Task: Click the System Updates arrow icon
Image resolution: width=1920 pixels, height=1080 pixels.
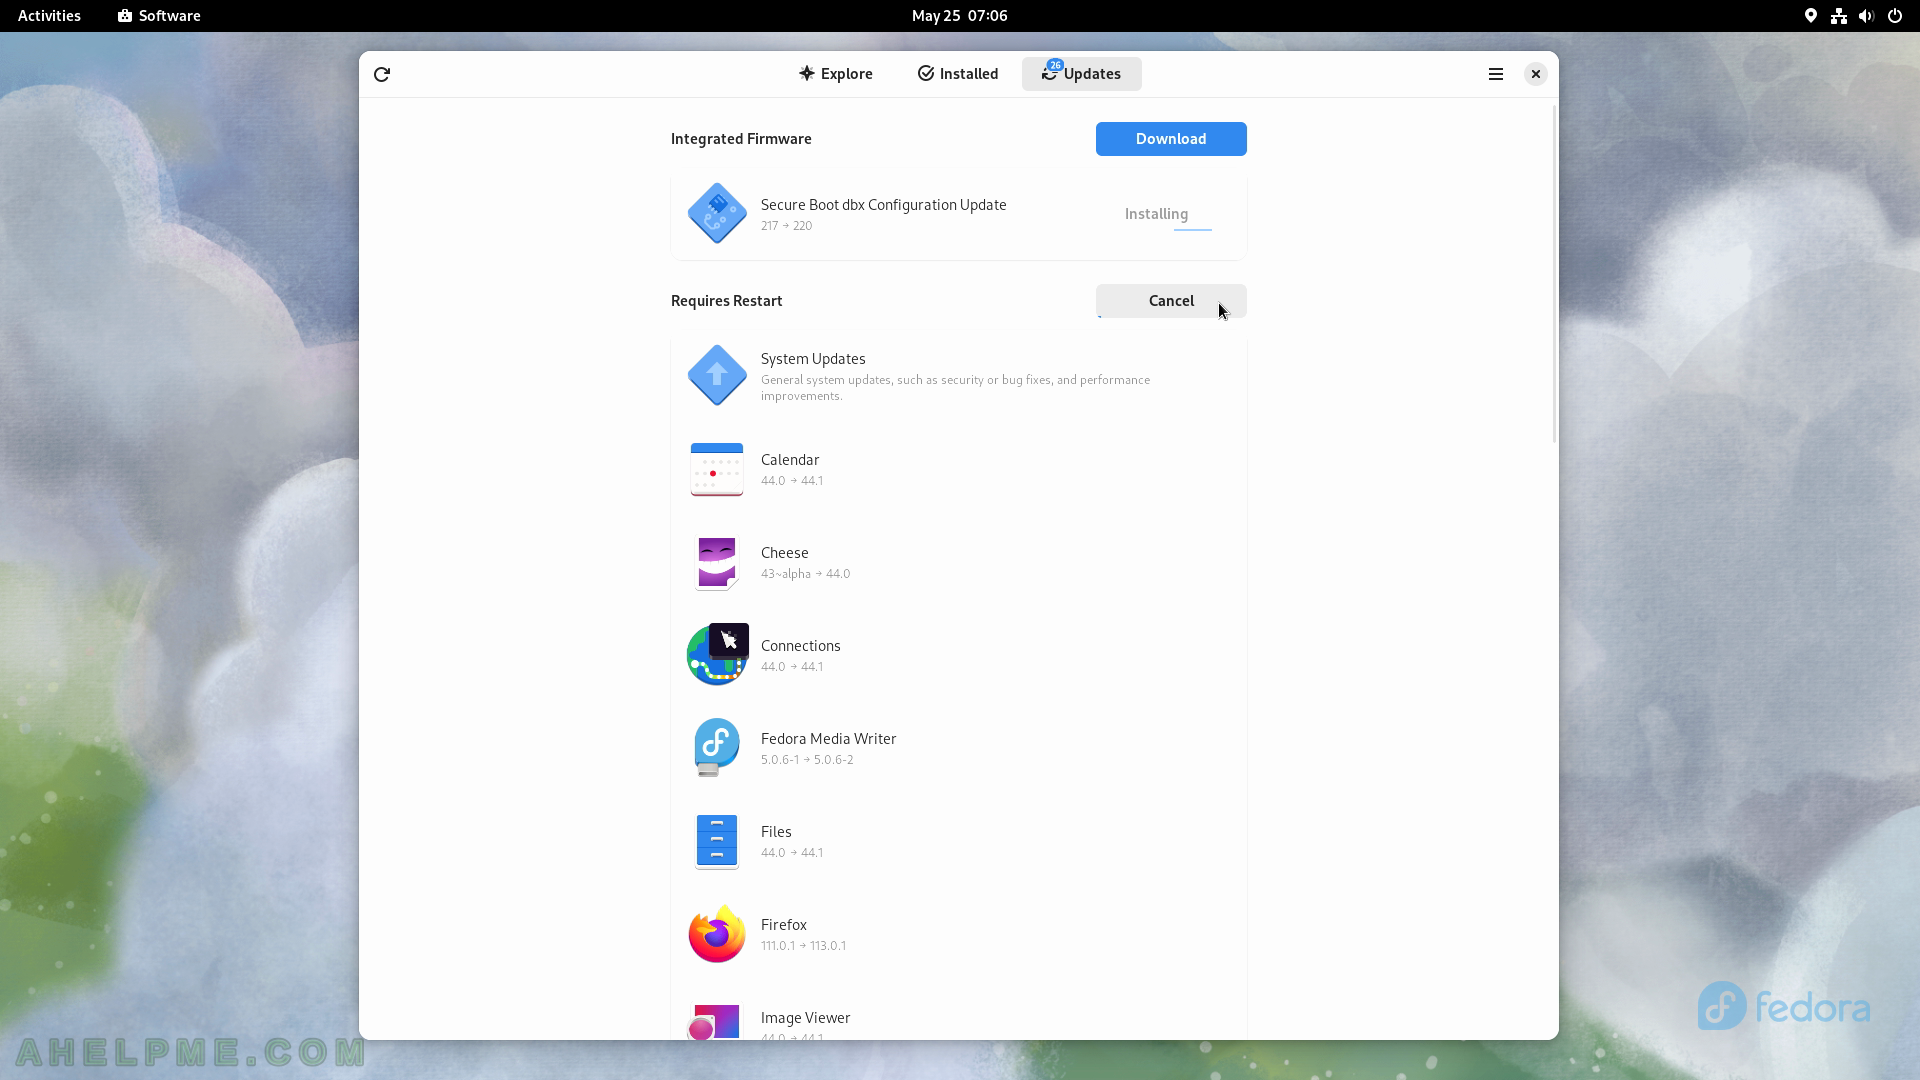Action: (717, 375)
